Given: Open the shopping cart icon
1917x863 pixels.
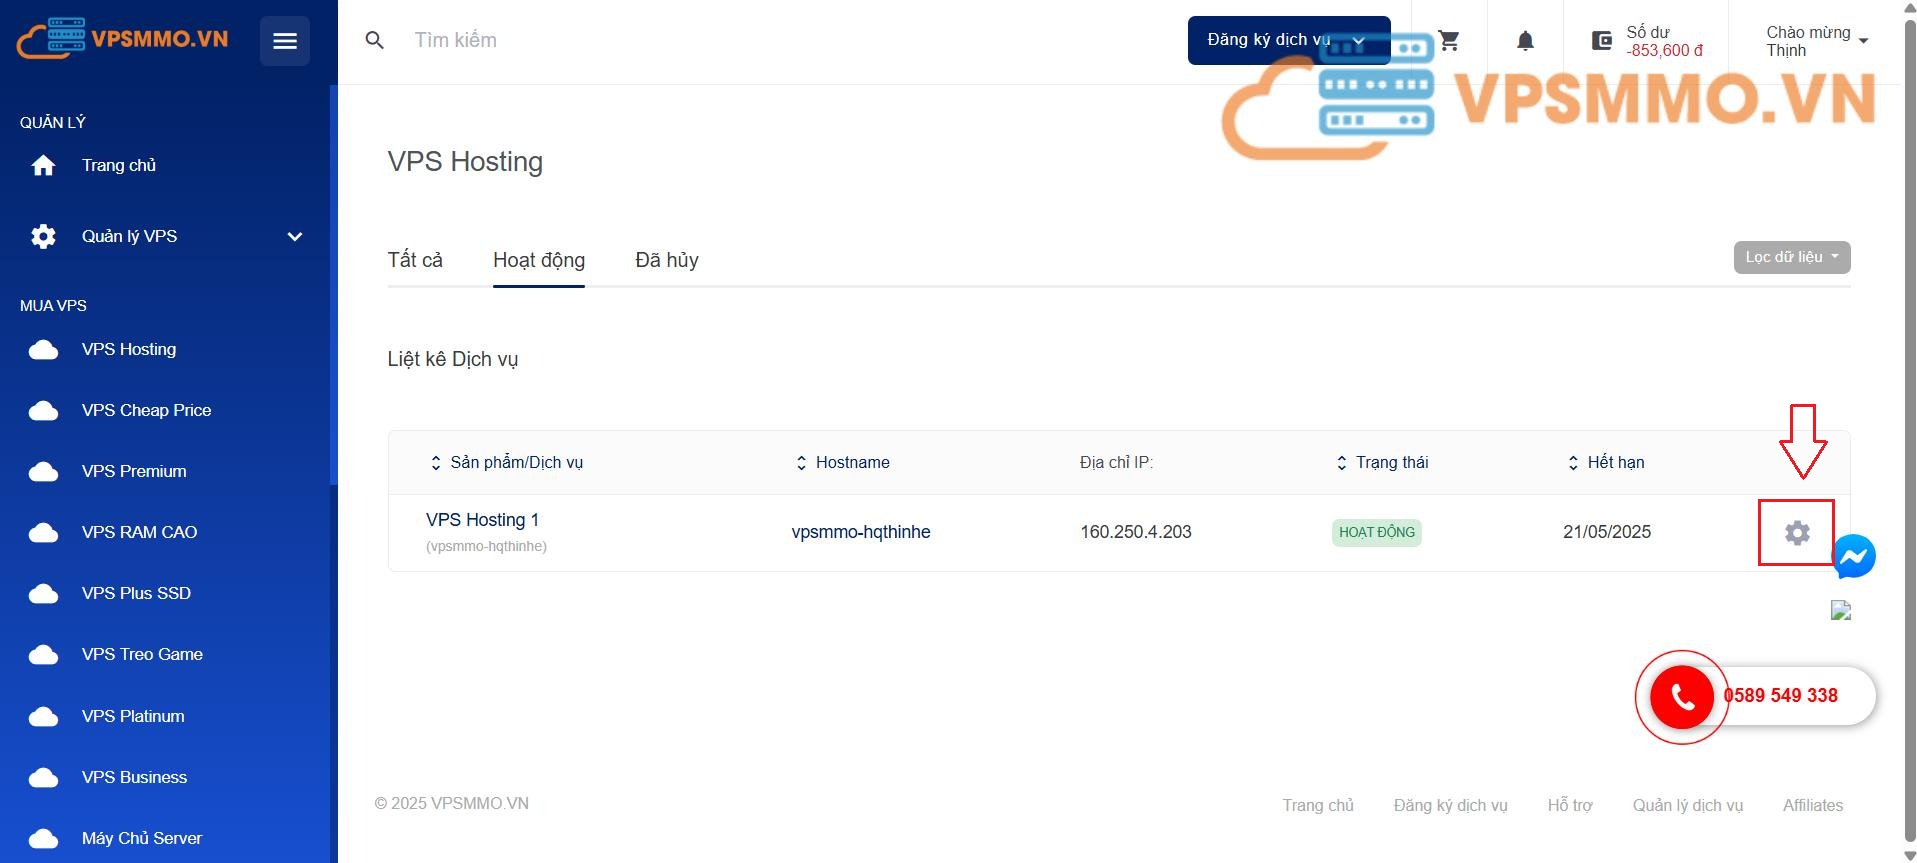Looking at the screenshot, I should pyautogui.click(x=1449, y=41).
